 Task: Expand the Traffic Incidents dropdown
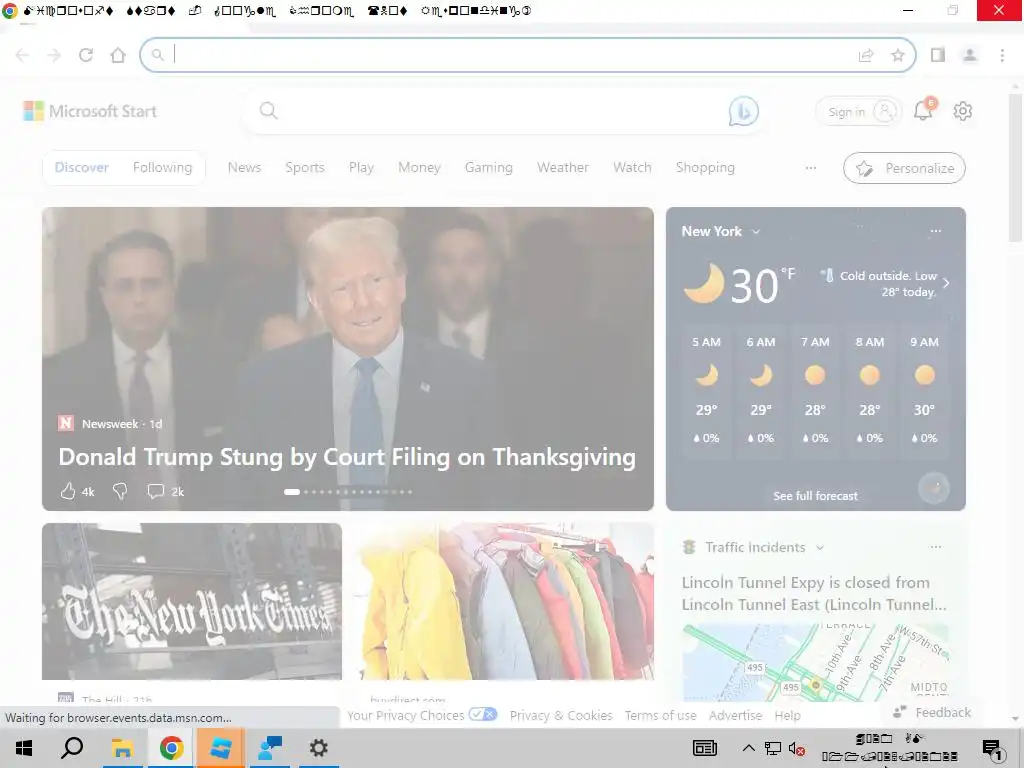[x=820, y=547]
